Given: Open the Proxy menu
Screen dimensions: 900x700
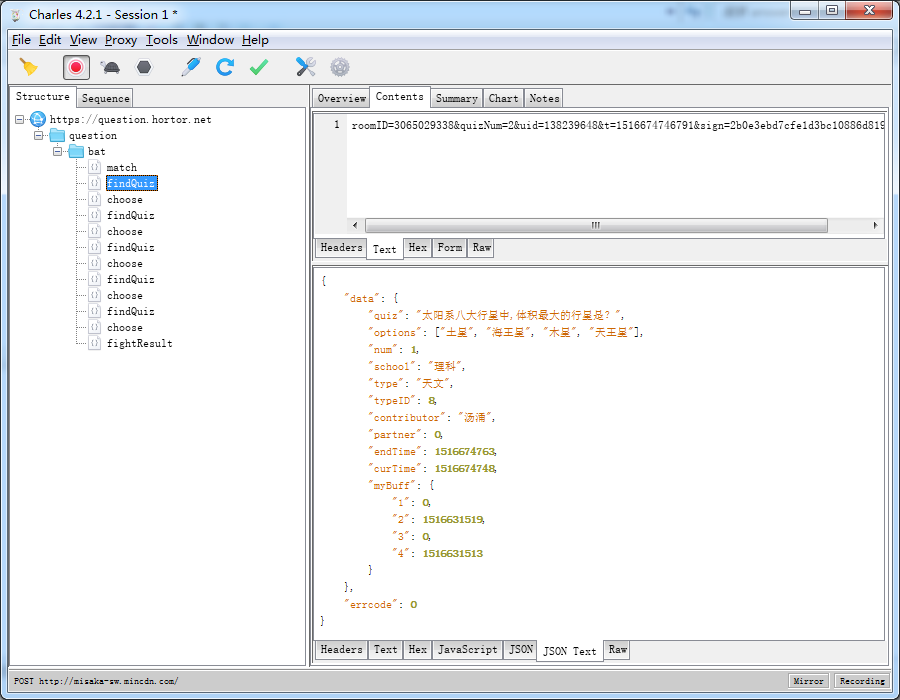Looking at the screenshot, I should 121,40.
